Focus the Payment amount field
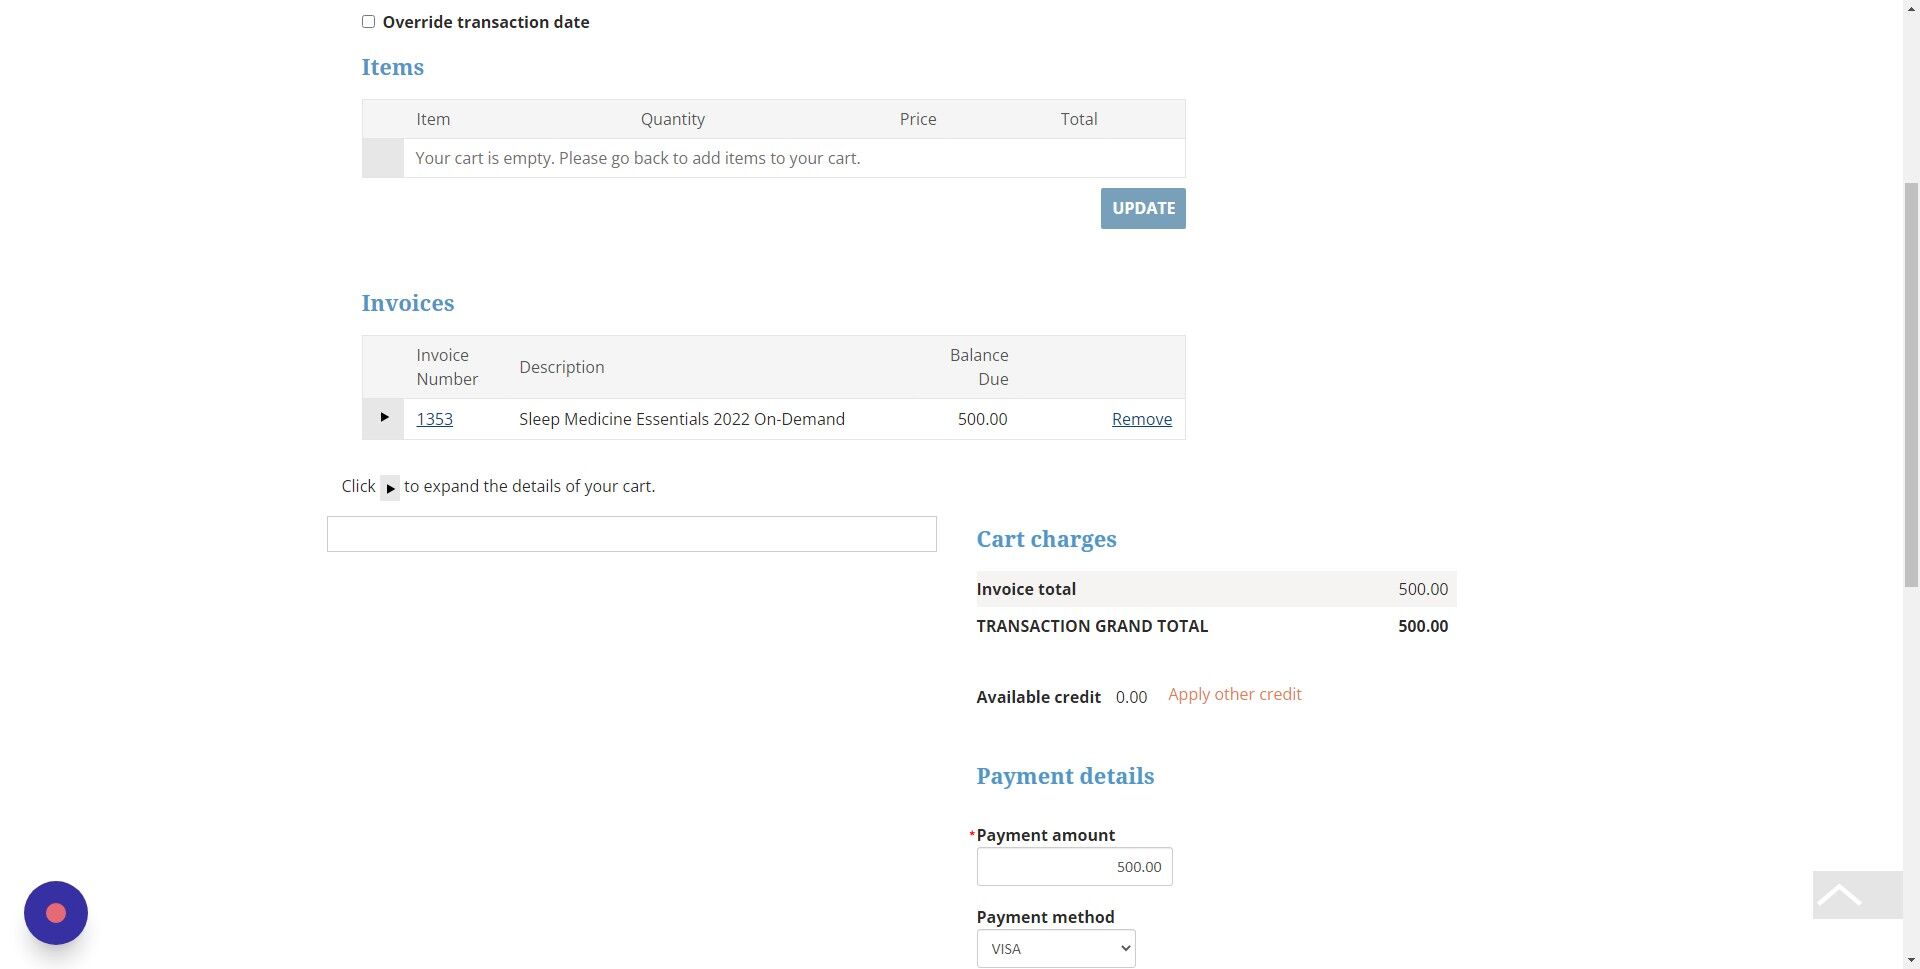Image resolution: width=1920 pixels, height=969 pixels. tap(1074, 867)
